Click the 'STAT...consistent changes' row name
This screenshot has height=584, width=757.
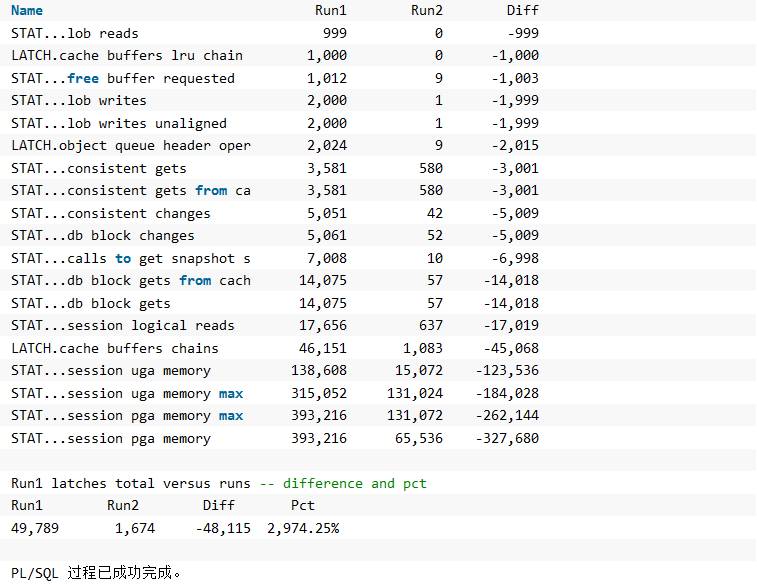(x=111, y=213)
